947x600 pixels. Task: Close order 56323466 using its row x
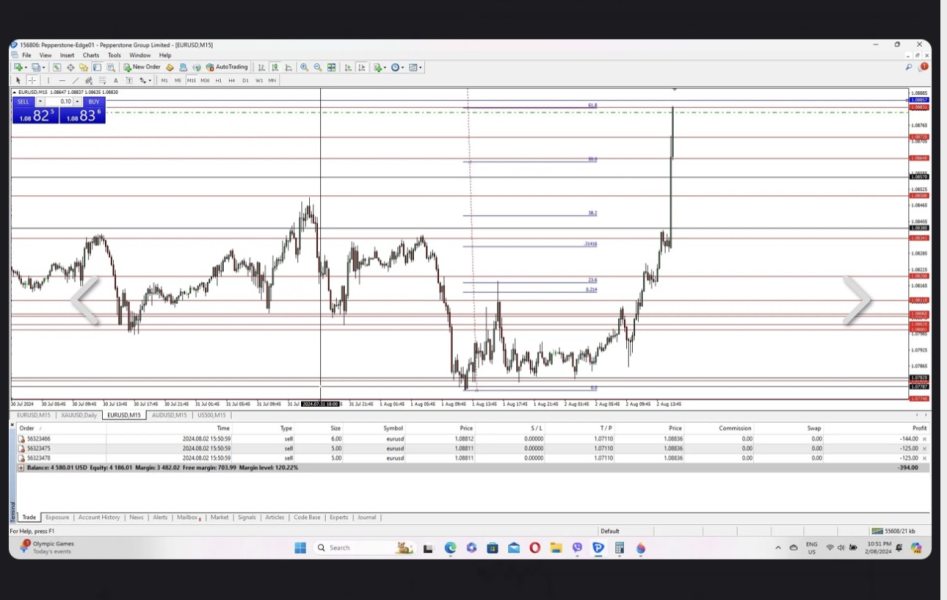[925, 439]
